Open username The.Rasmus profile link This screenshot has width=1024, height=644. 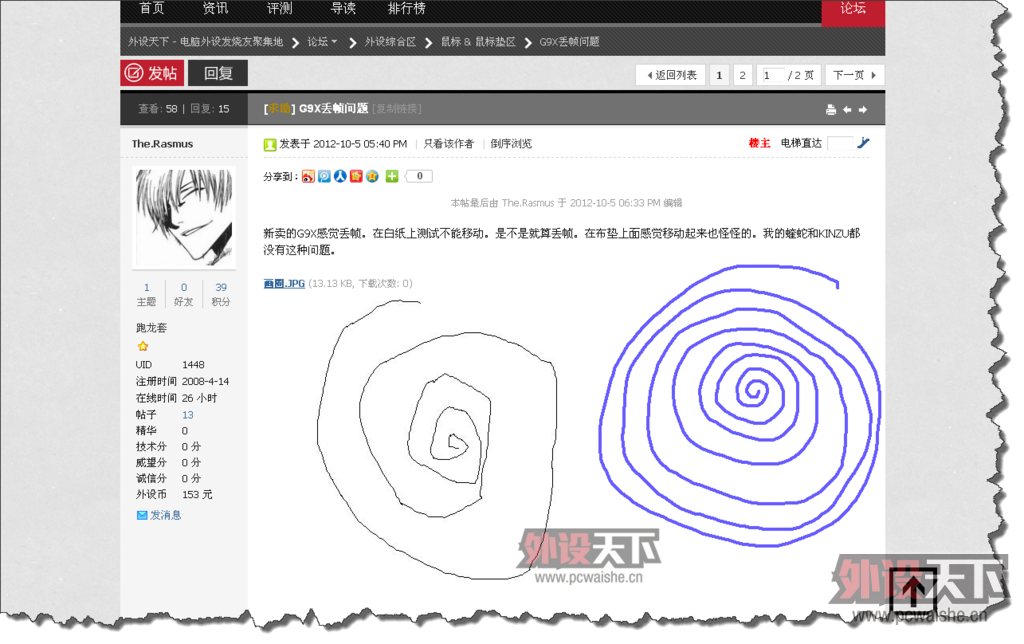[162, 144]
